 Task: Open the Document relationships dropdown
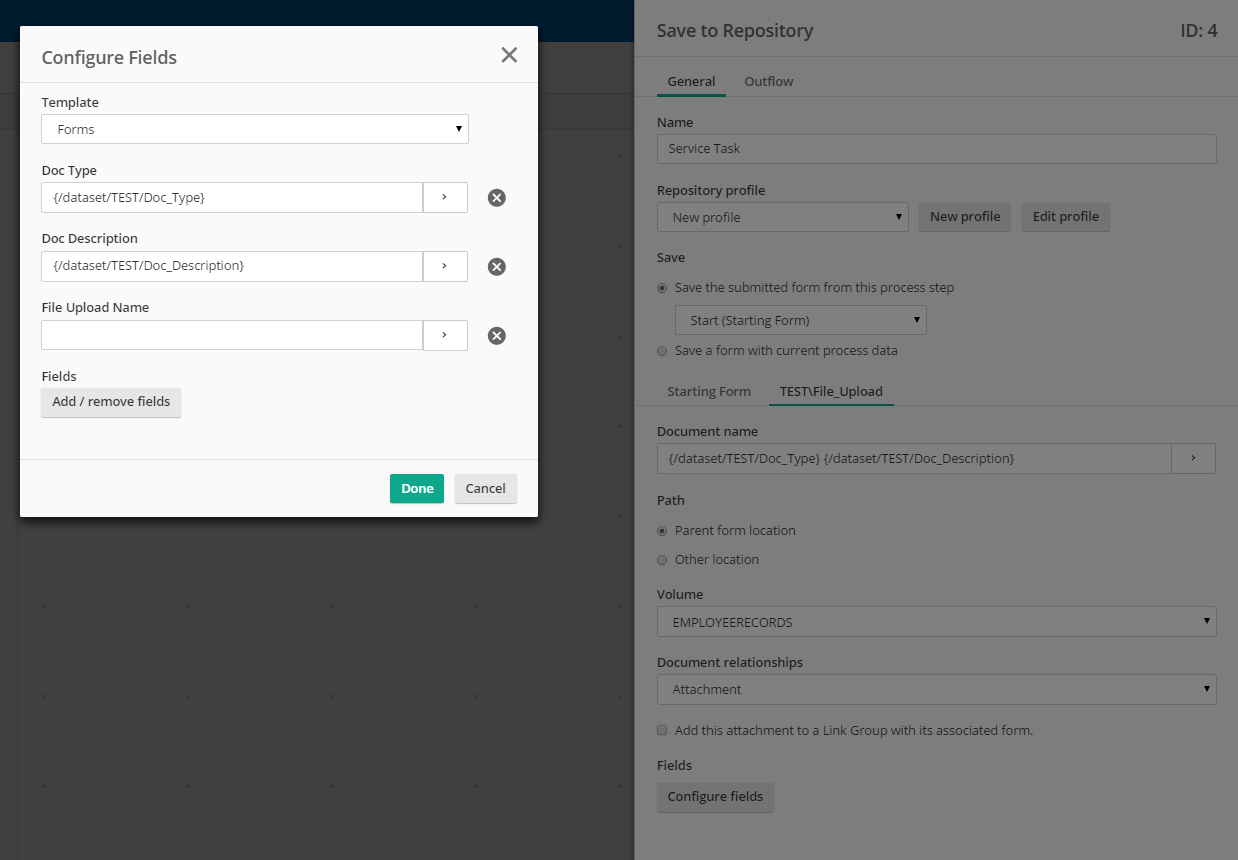(x=936, y=690)
